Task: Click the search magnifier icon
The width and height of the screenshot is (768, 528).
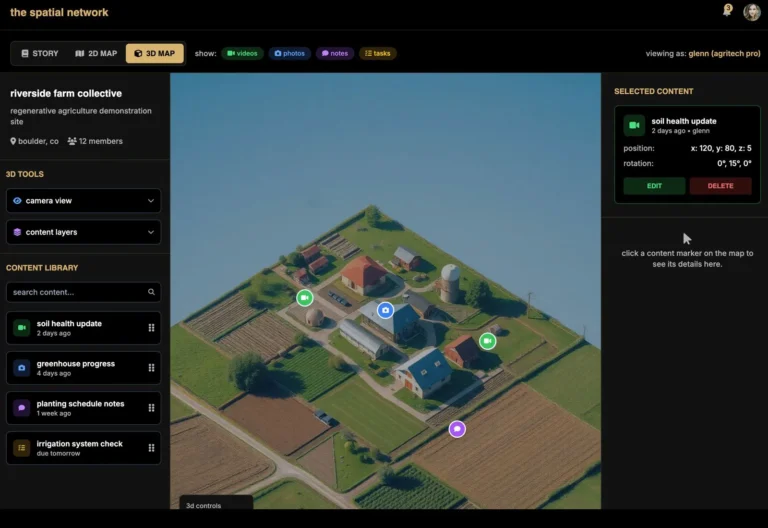Action: click(x=152, y=292)
